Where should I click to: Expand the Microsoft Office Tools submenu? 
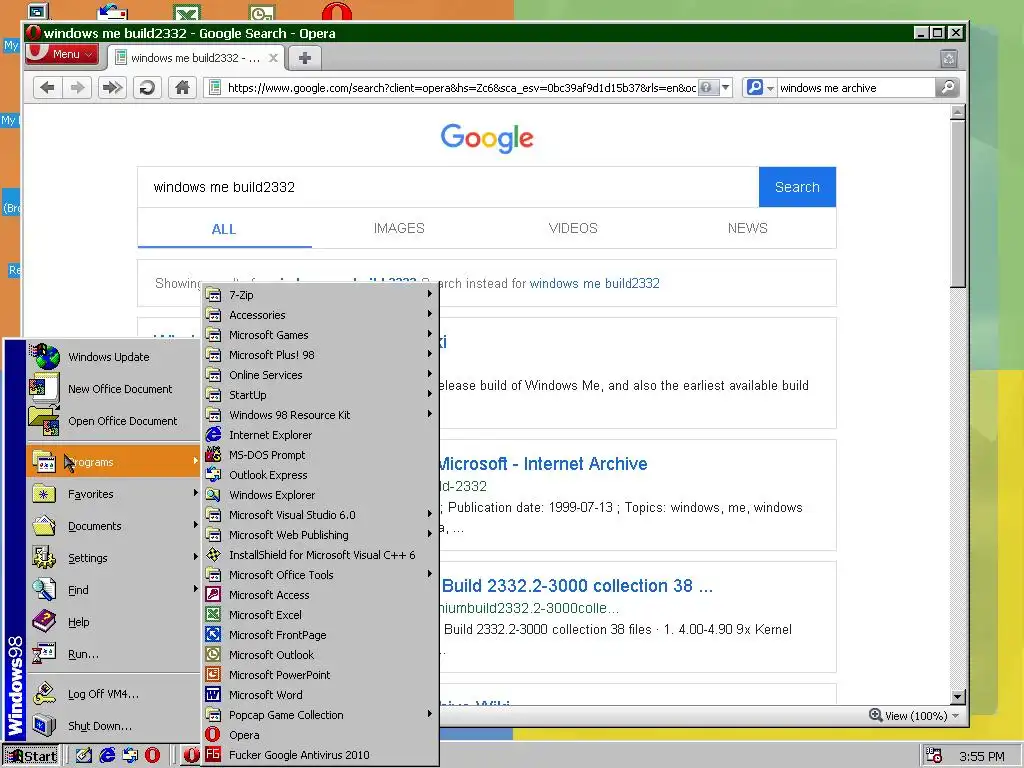[320, 575]
